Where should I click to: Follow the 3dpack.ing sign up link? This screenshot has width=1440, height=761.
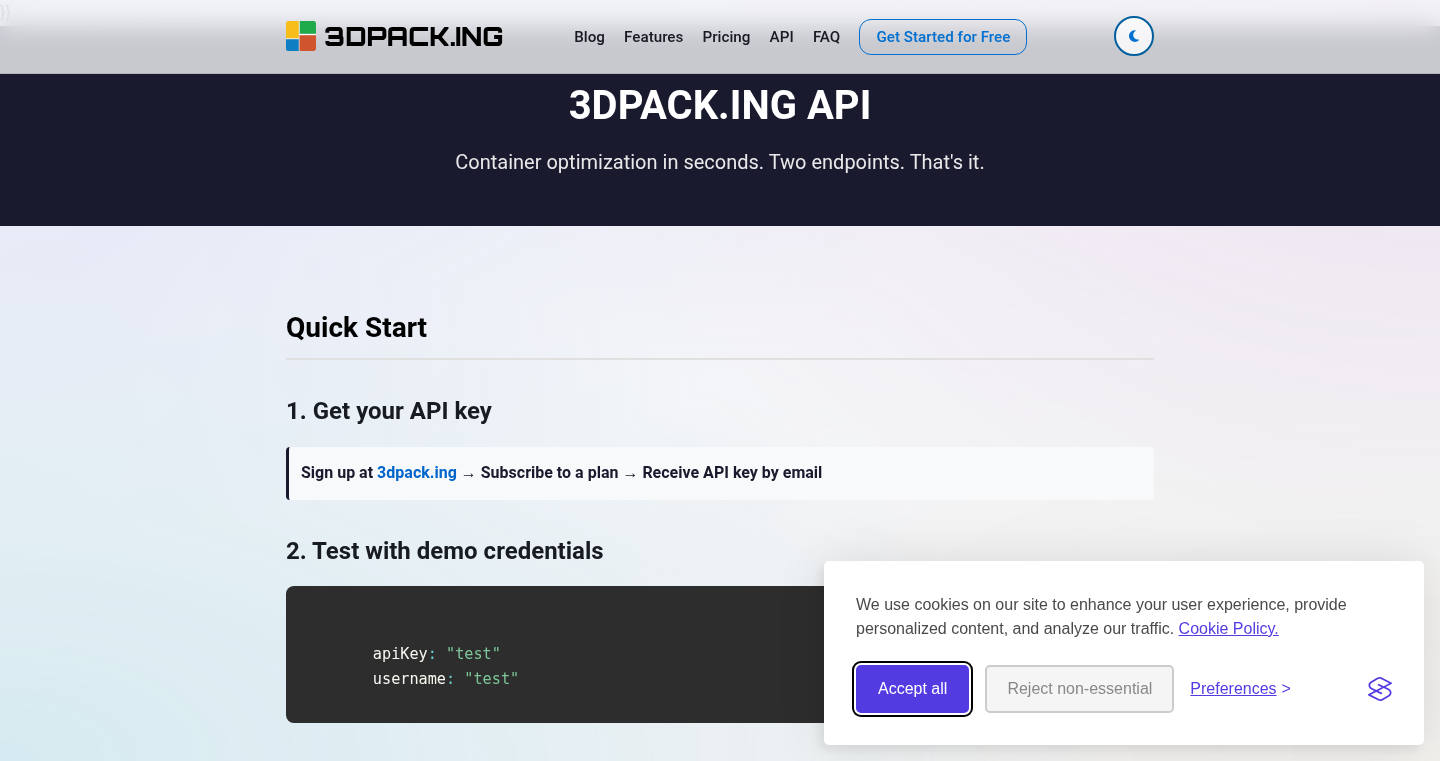[x=417, y=472]
